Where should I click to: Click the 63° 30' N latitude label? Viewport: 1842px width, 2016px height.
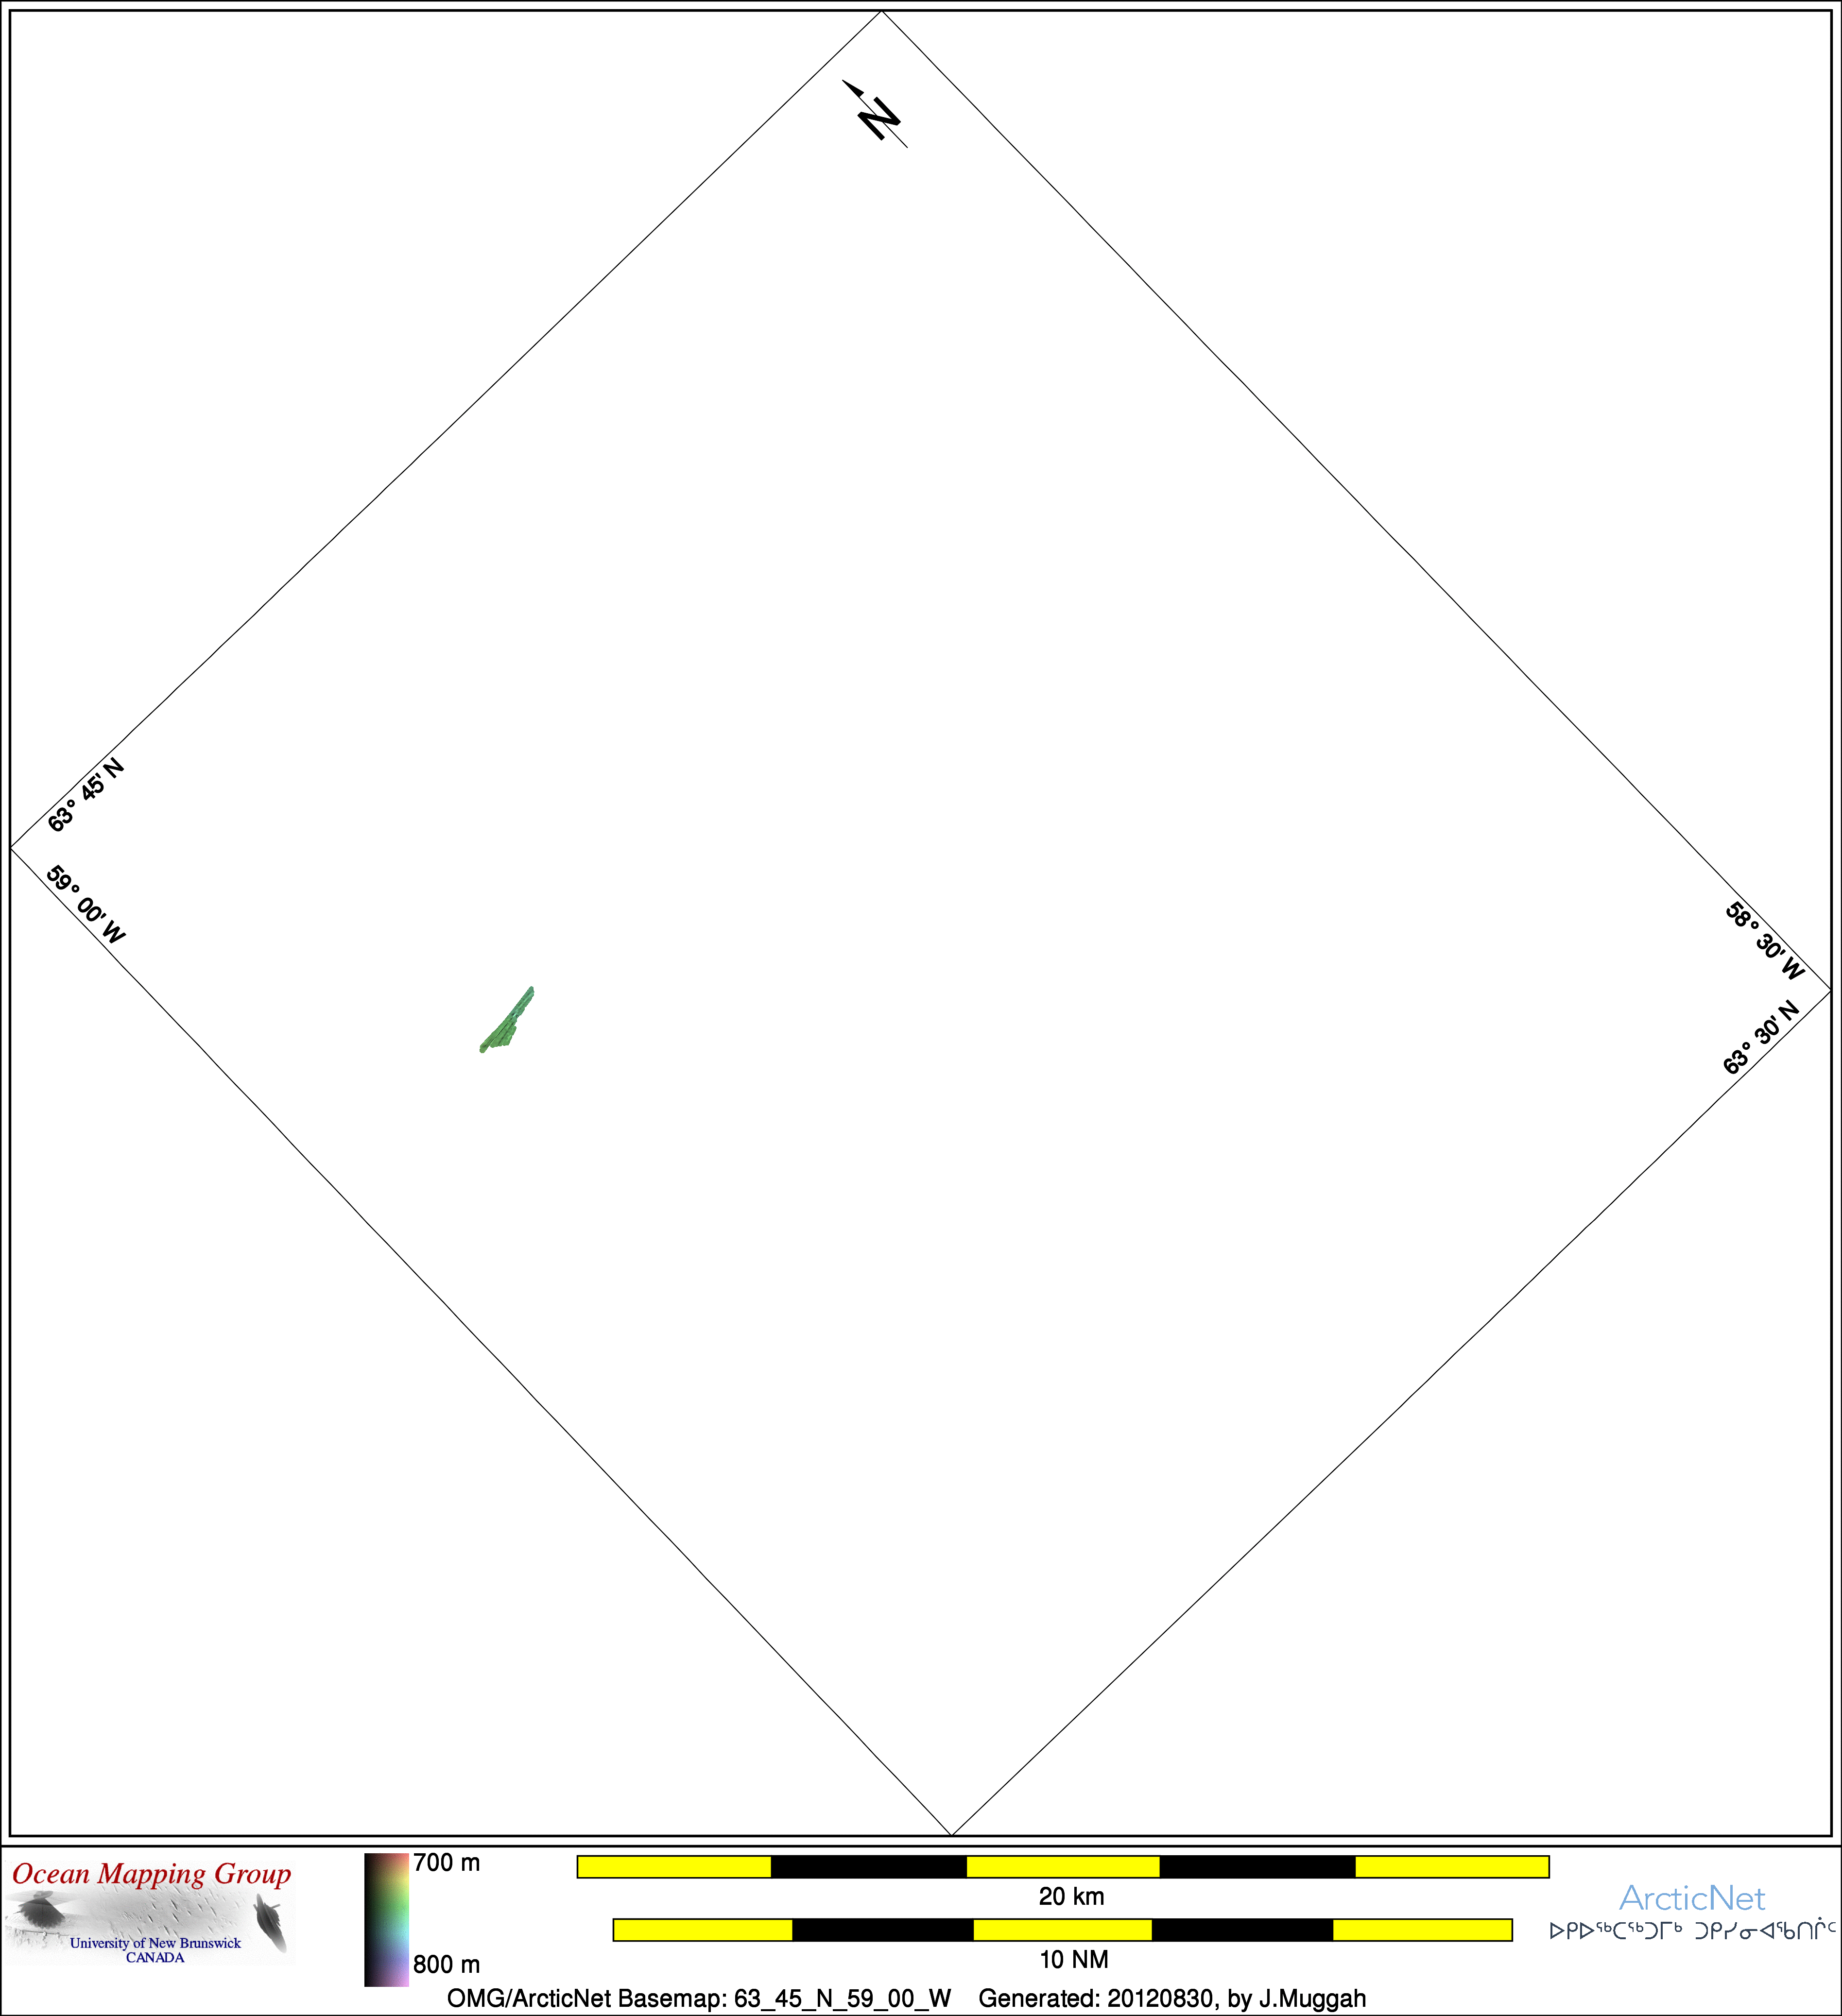(1761, 1037)
